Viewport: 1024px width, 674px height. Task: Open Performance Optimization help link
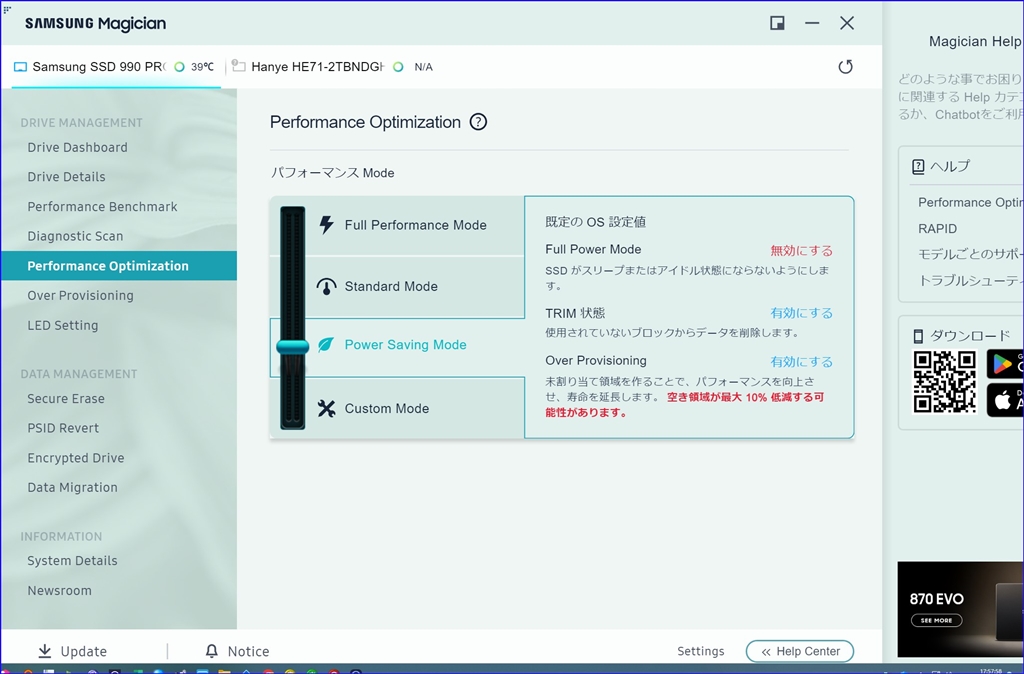point(970,202)
